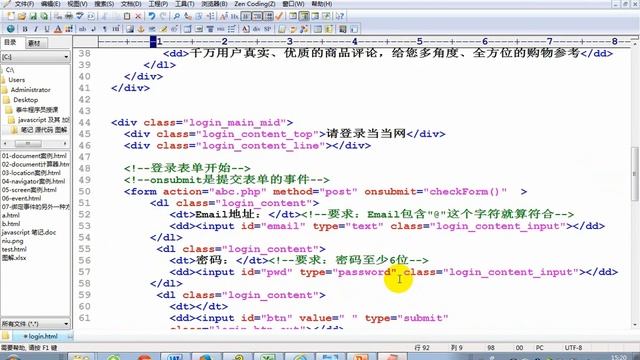The height and width of the screenshot is (360, 640).
Task: Save the document with floppy icon
Action: coord(33,16)
